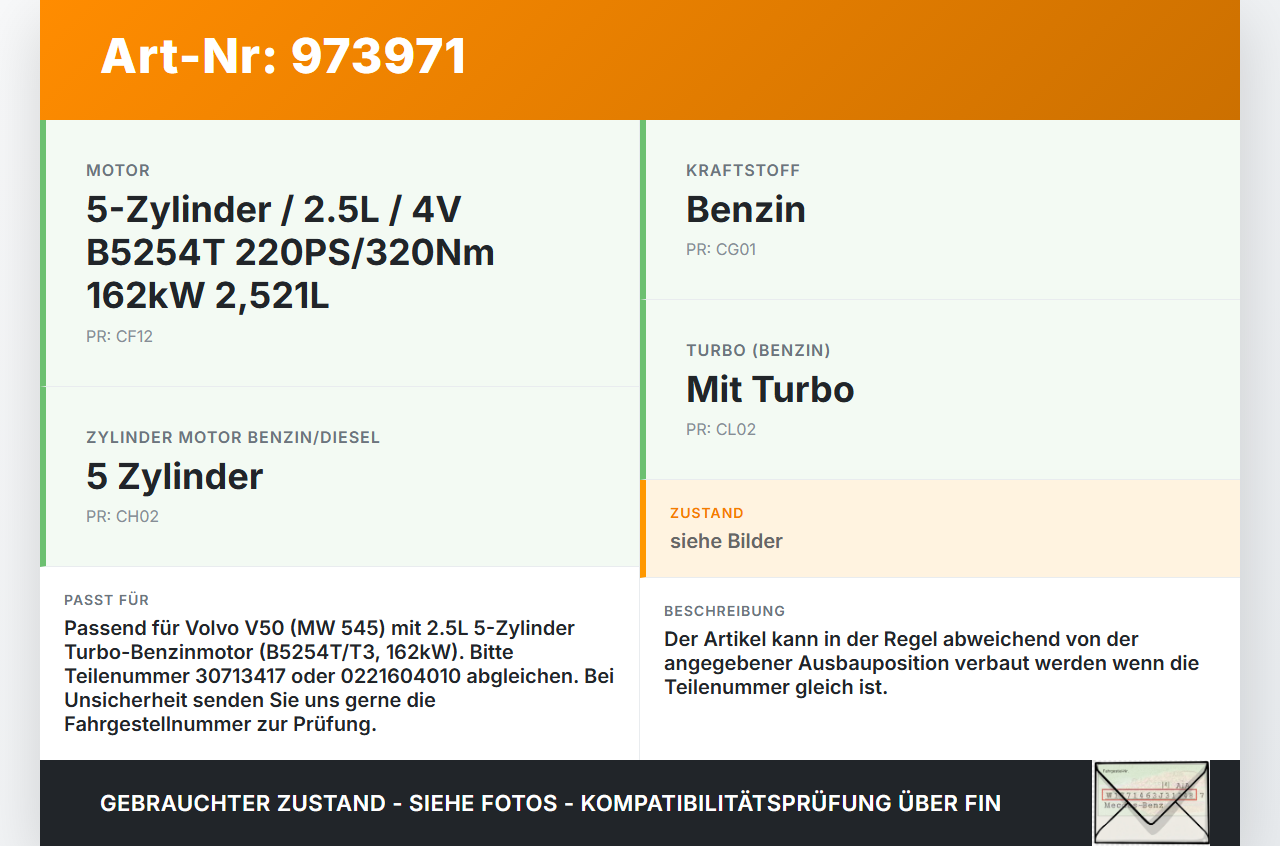Select the B5254T engine description text

coord(290,252)
